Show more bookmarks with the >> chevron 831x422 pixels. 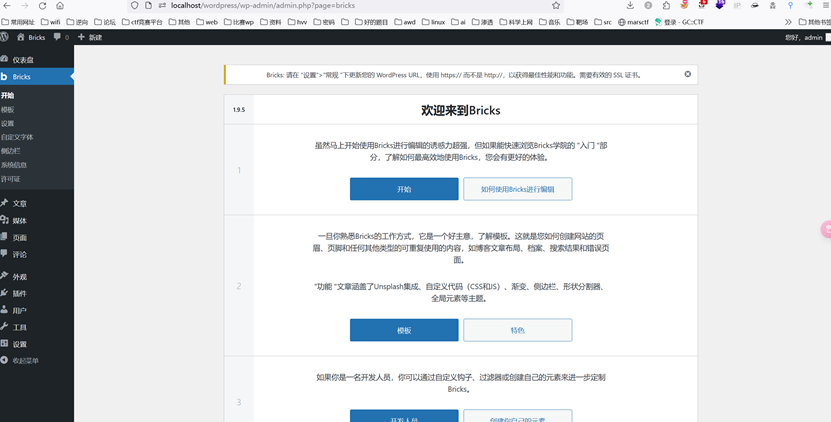(x=788, y=22)
